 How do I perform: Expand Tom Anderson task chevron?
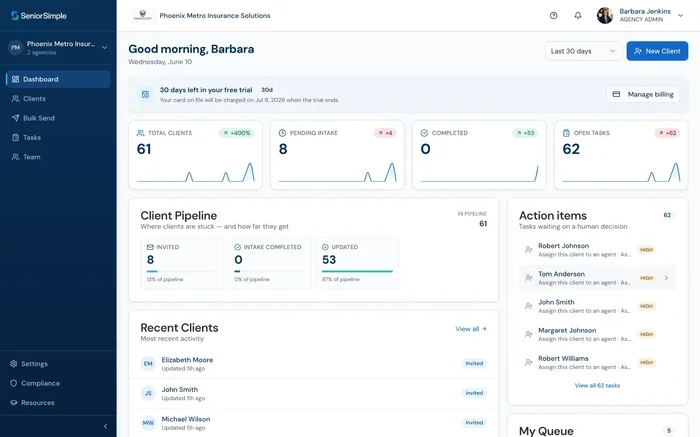666,278
